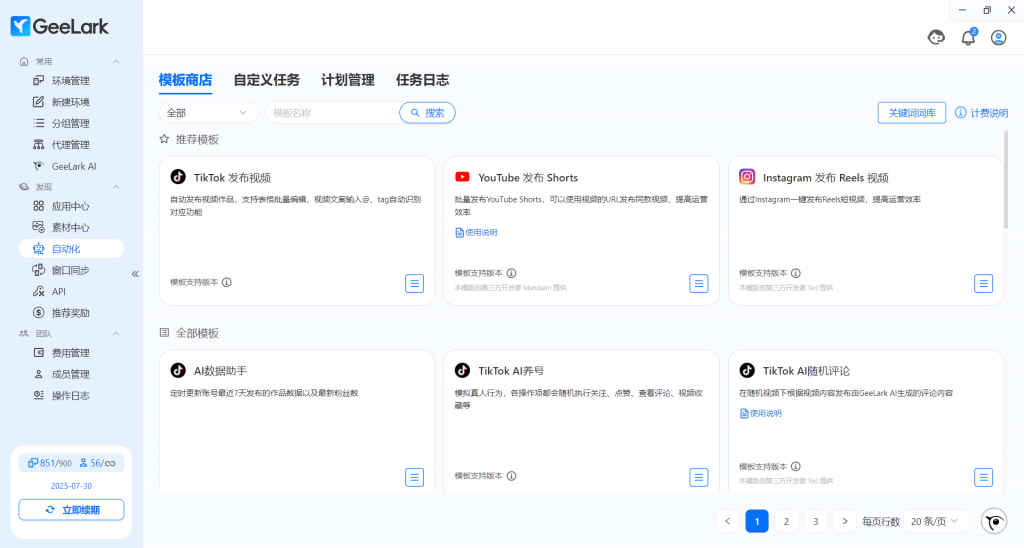The width and height of the screenshot is (1024, 548).
Task: Click the Instagram 发布 Reels template list icon
Action: click(983, 283)
